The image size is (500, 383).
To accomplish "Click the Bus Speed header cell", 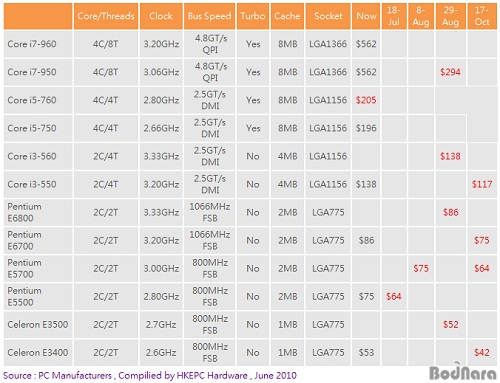I will 209,16.
